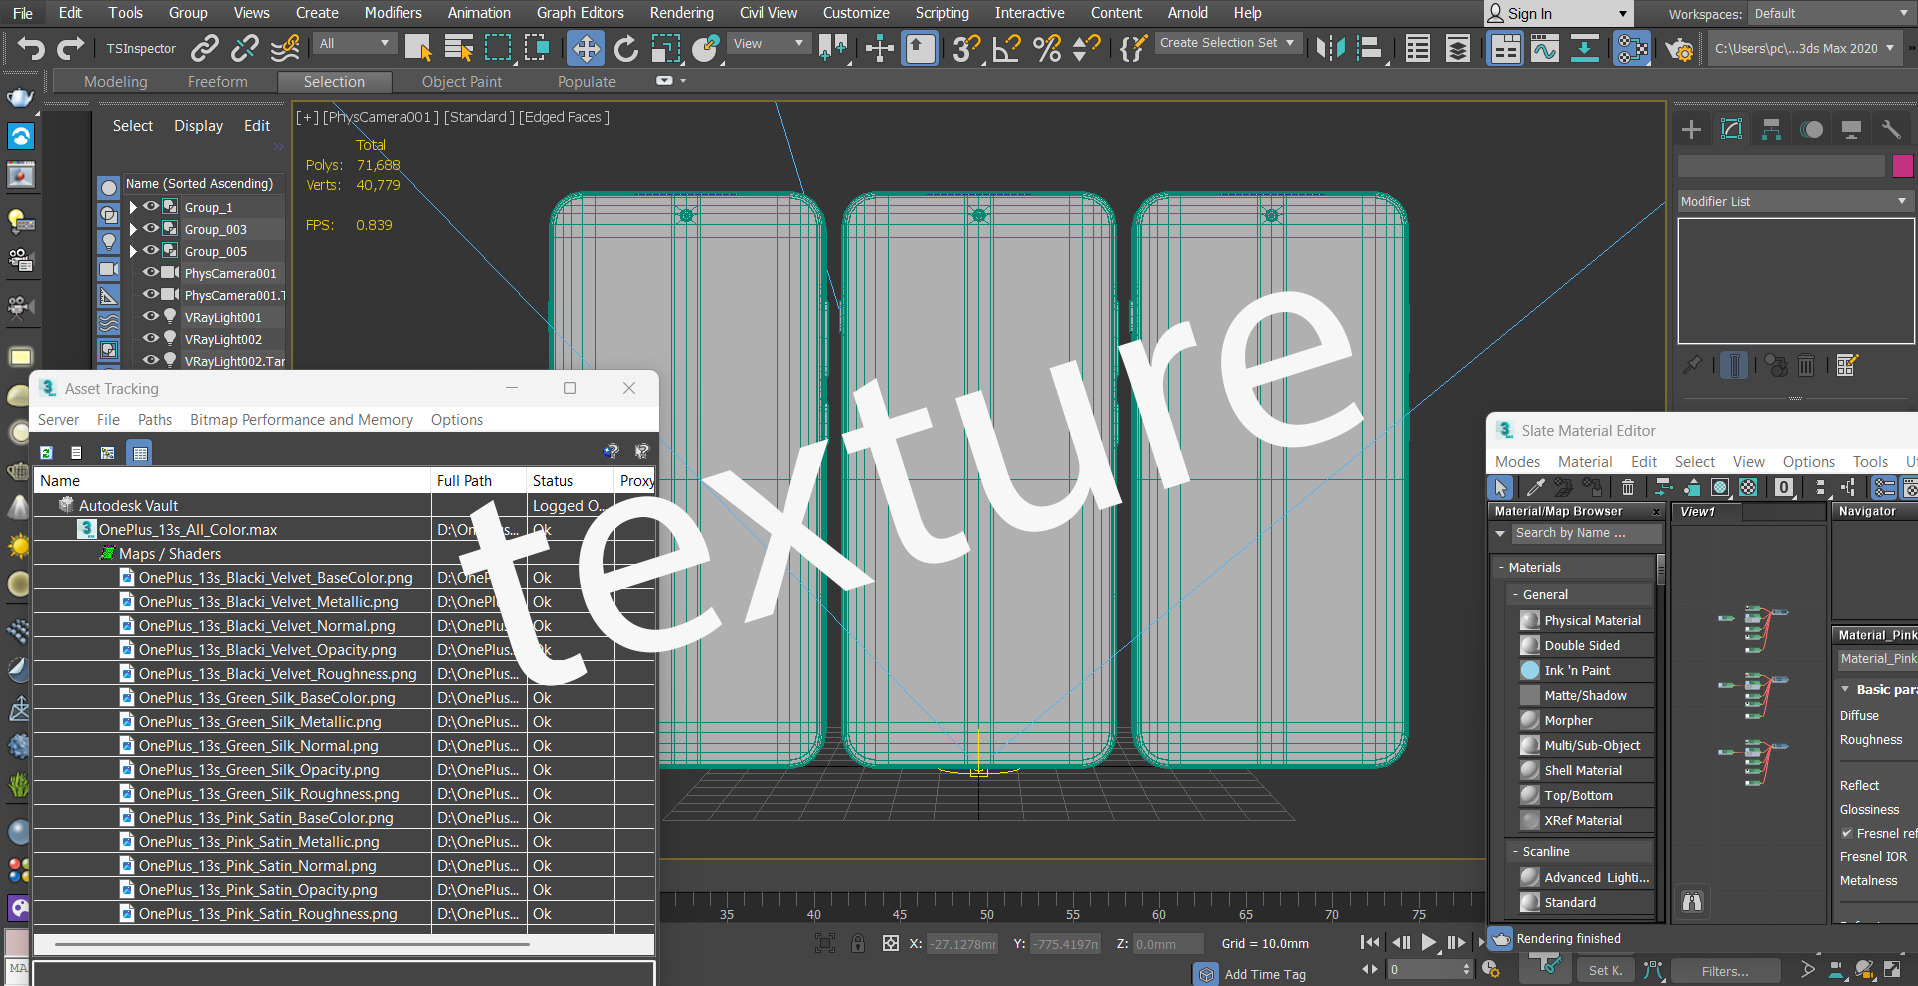1918x986 pixels.
Task: Click Add Time Tag in the status bar
Action: (x=1265, y=974)
